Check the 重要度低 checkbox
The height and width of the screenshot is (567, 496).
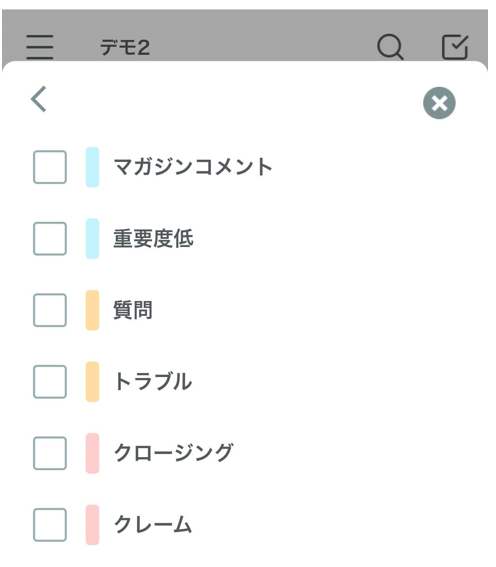click(50, 239)
